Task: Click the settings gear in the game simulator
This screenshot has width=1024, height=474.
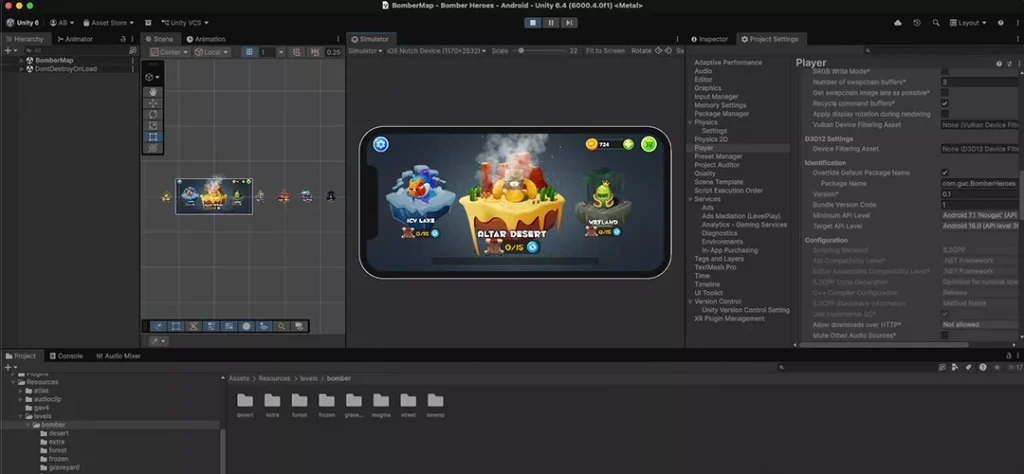Action: click(x=381, y=144)
